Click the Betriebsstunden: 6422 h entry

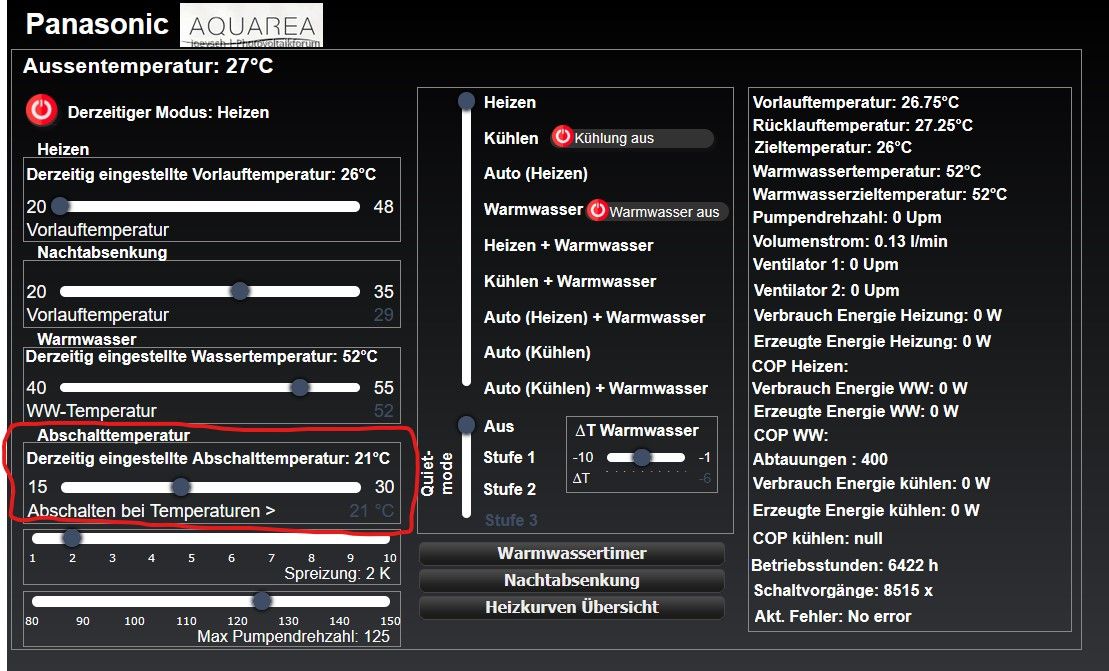(x=844, y=566)
